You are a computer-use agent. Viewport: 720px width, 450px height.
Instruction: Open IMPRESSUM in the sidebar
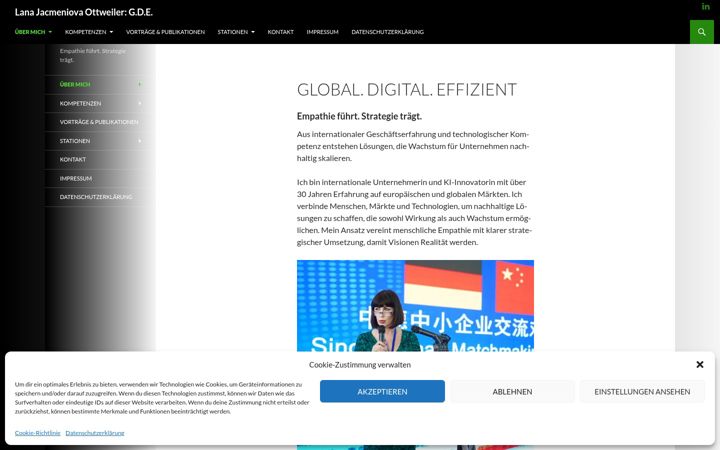coord(76,179)
